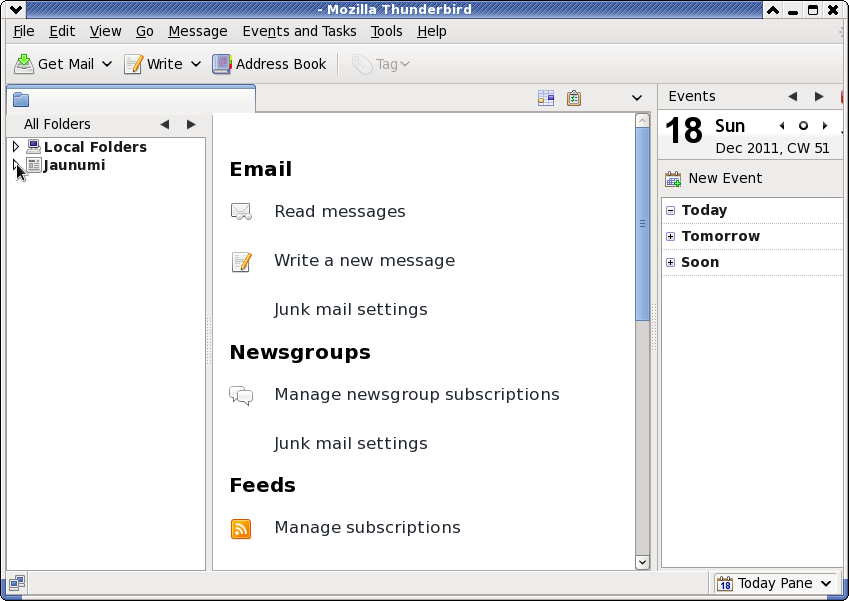Open the Tools menu
The width and height of the screenshot is (849, 601).
(387, 31)
